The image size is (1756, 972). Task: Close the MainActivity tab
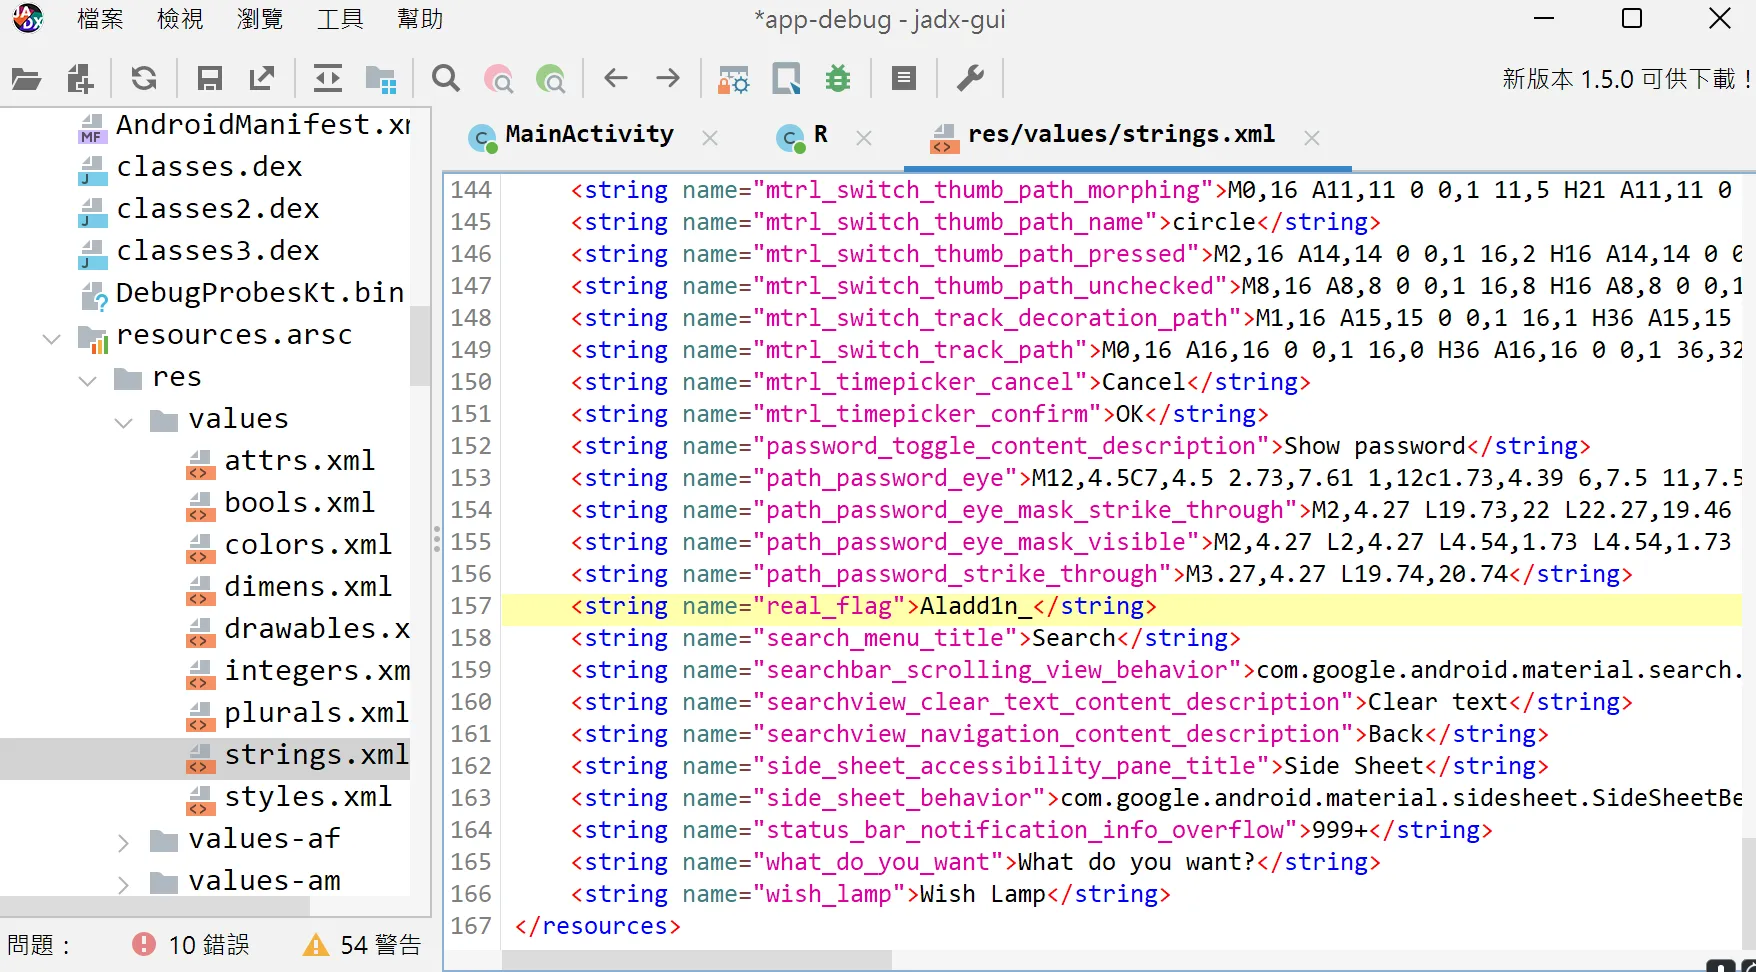point(710,138)
